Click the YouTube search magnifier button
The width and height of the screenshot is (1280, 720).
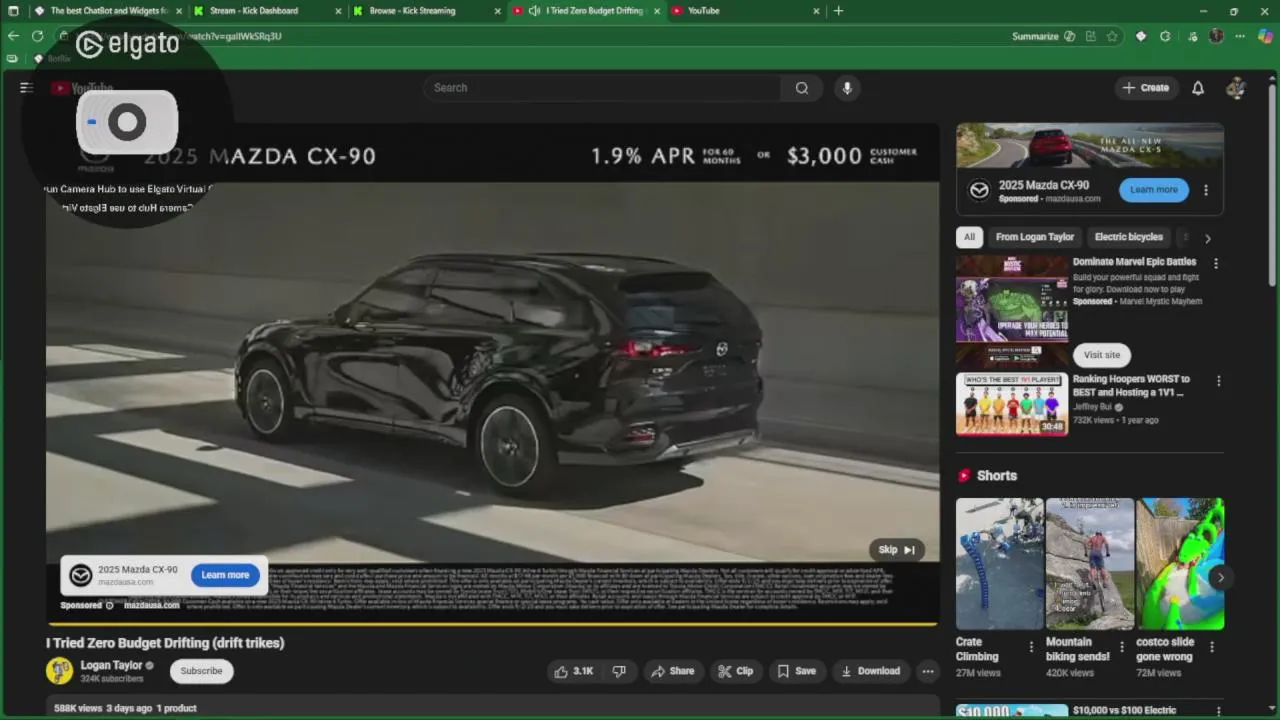point(802,88)
